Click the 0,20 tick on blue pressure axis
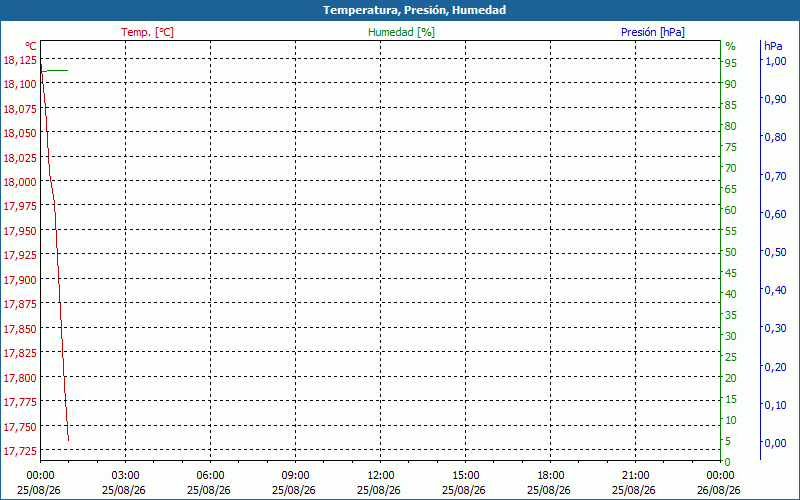The image size is (800, 500). click(776, 367)
